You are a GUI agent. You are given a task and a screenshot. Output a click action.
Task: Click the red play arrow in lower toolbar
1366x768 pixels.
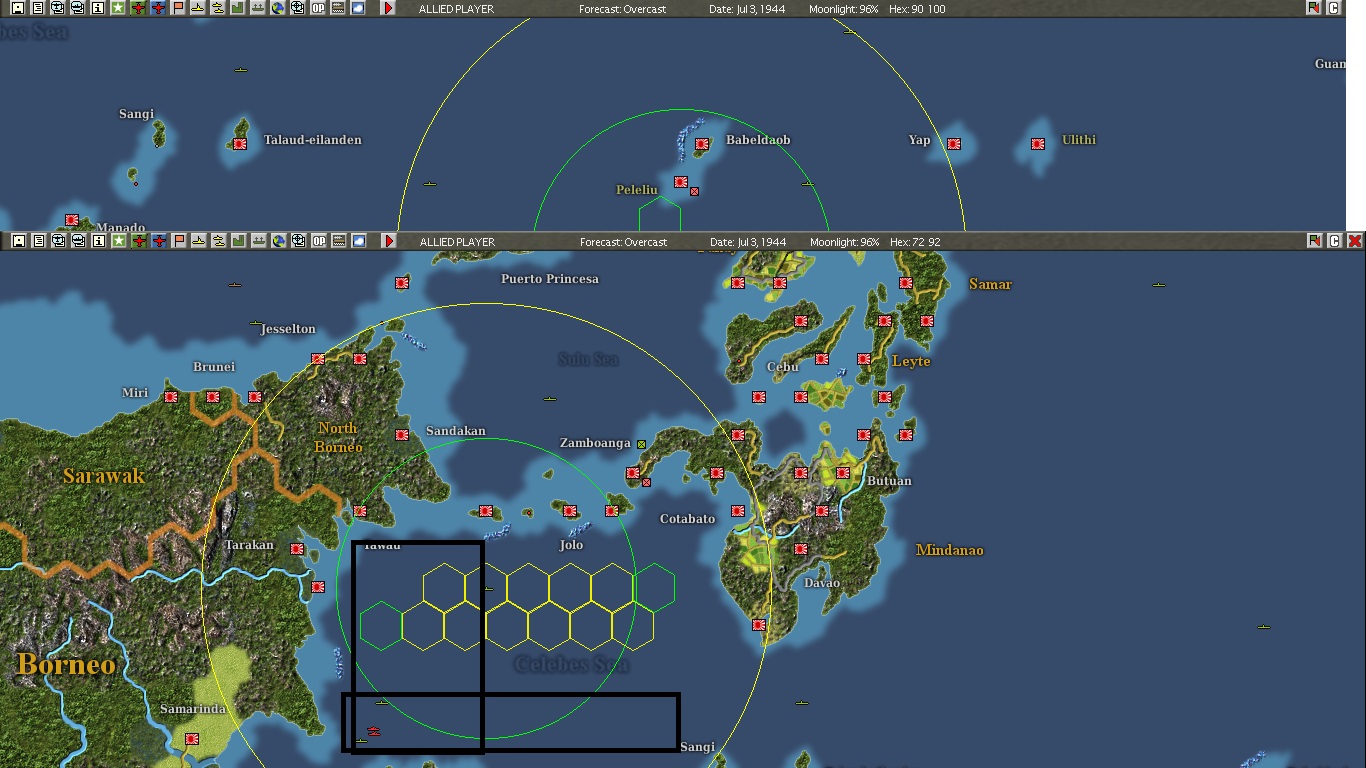388,241
